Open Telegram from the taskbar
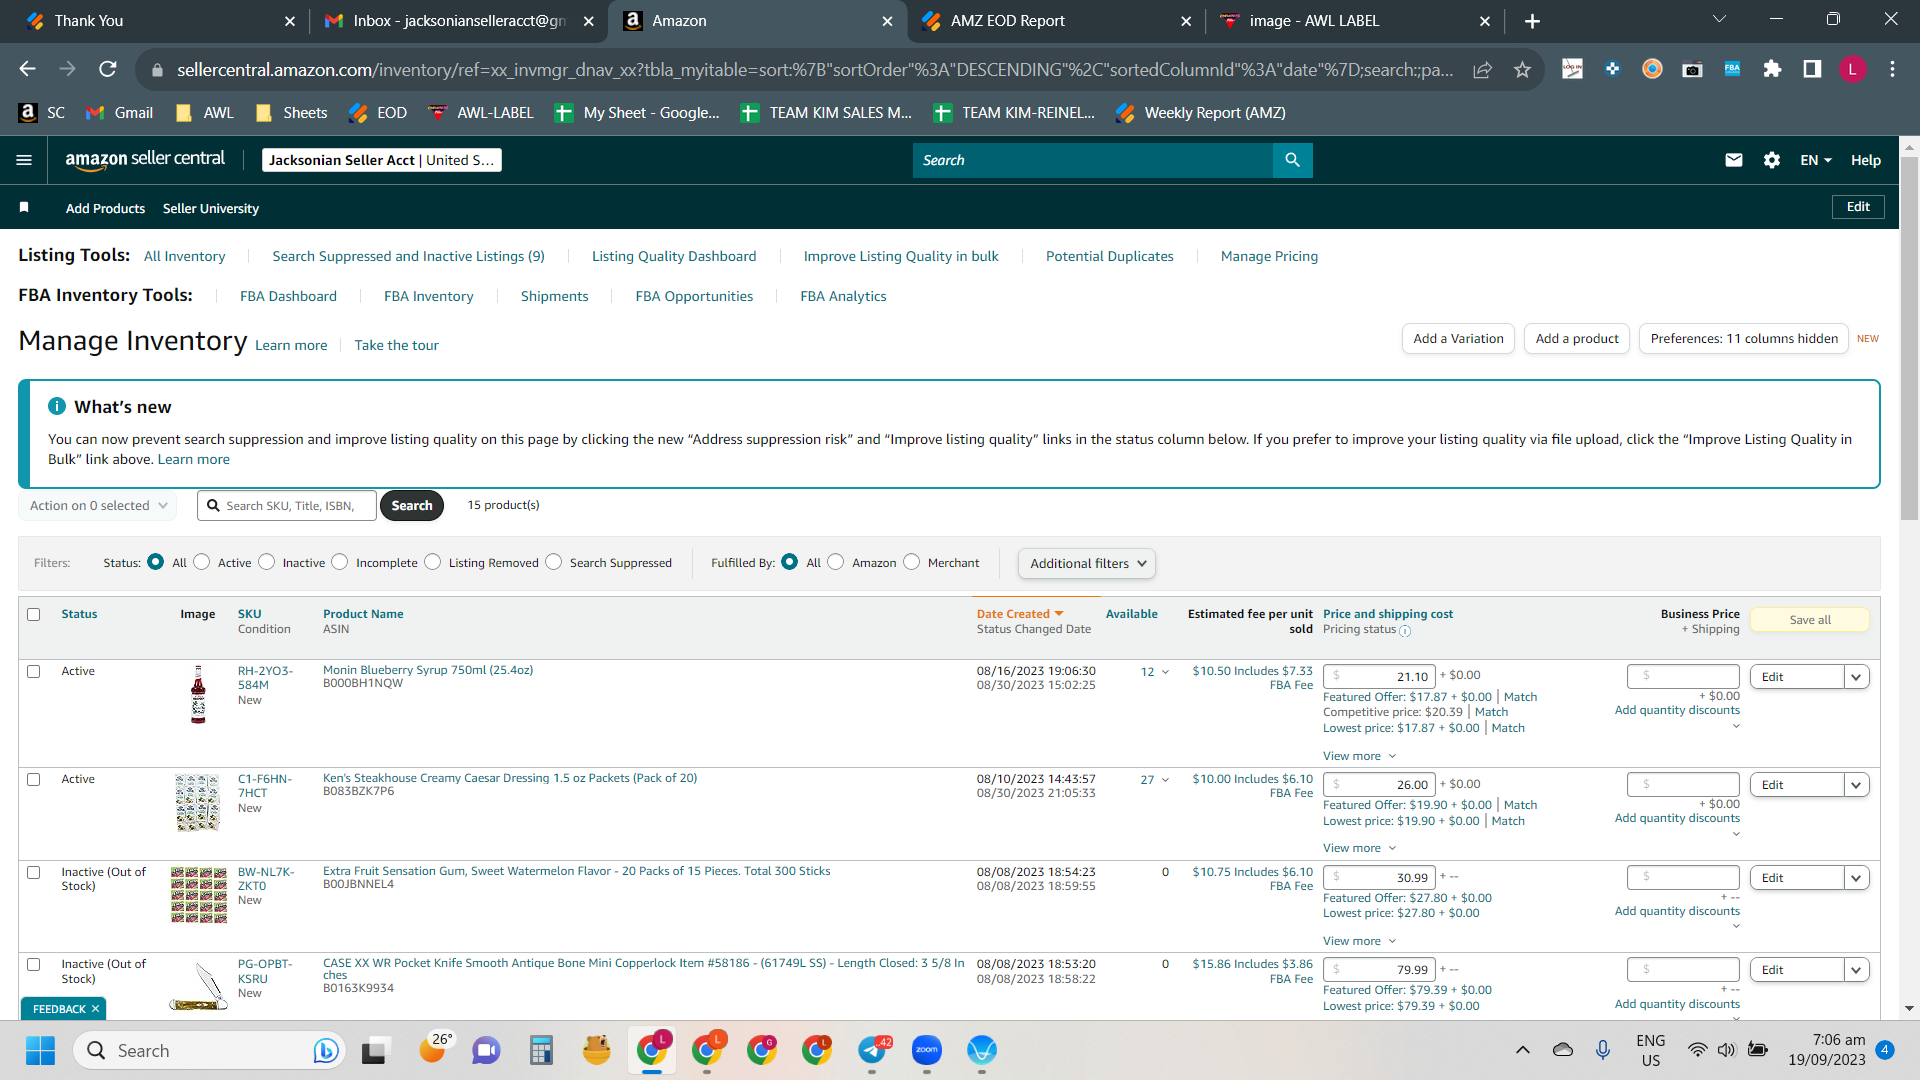The image size is (1920, 1080). pos(873,1050)
